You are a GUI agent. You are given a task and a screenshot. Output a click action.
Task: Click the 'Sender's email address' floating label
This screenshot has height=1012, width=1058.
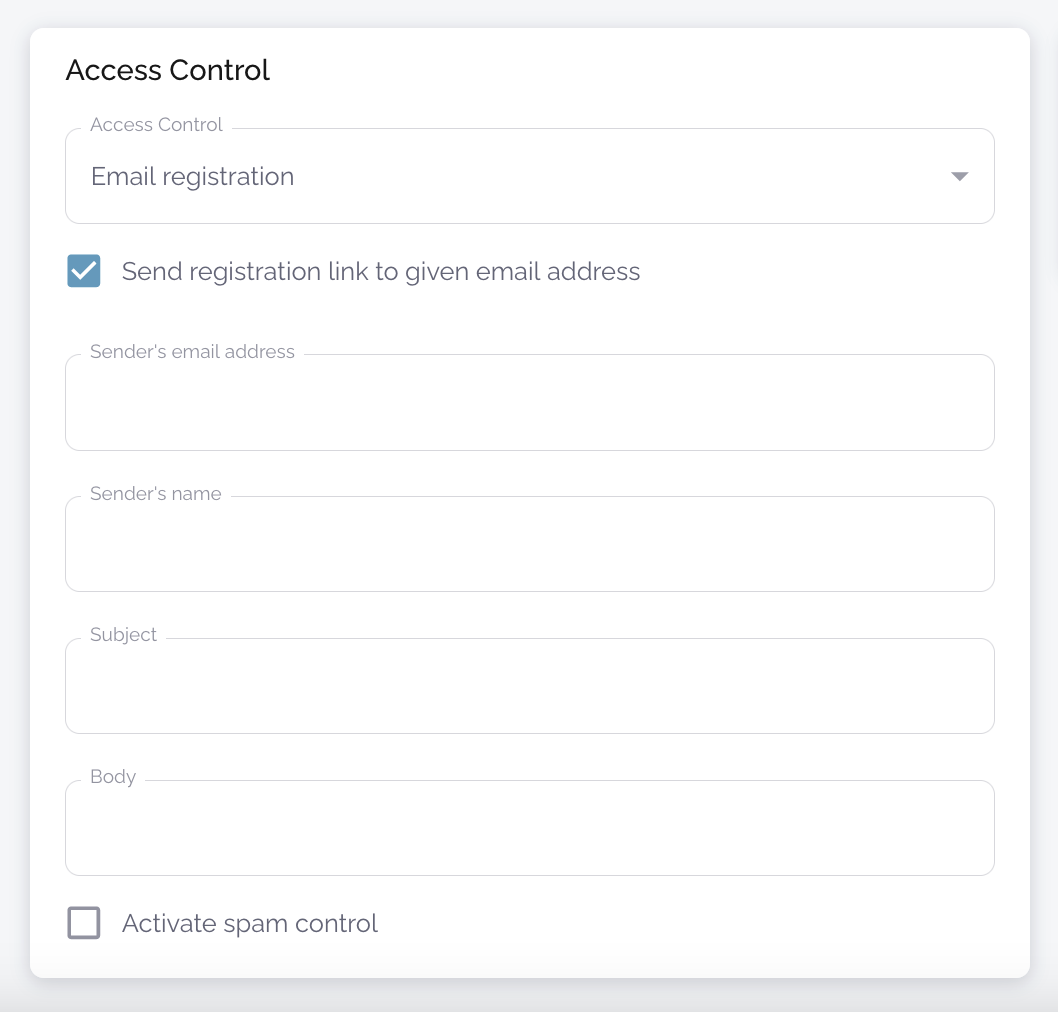coord(192,352)
